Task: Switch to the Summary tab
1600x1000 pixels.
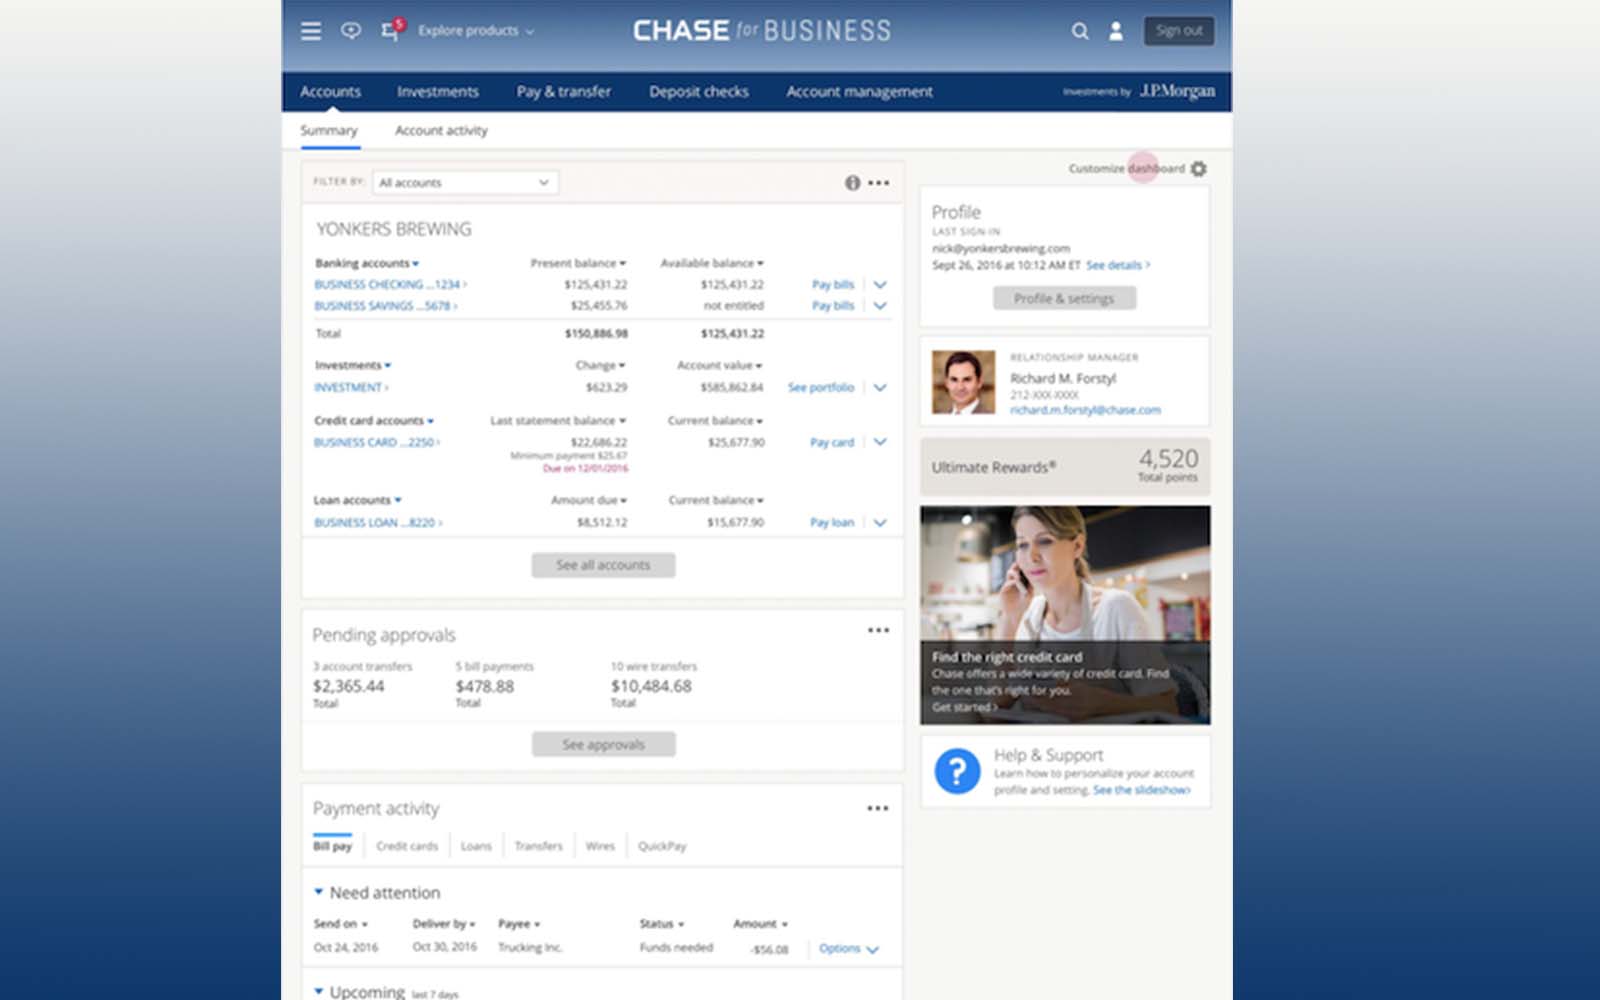Action: (329, 131)
